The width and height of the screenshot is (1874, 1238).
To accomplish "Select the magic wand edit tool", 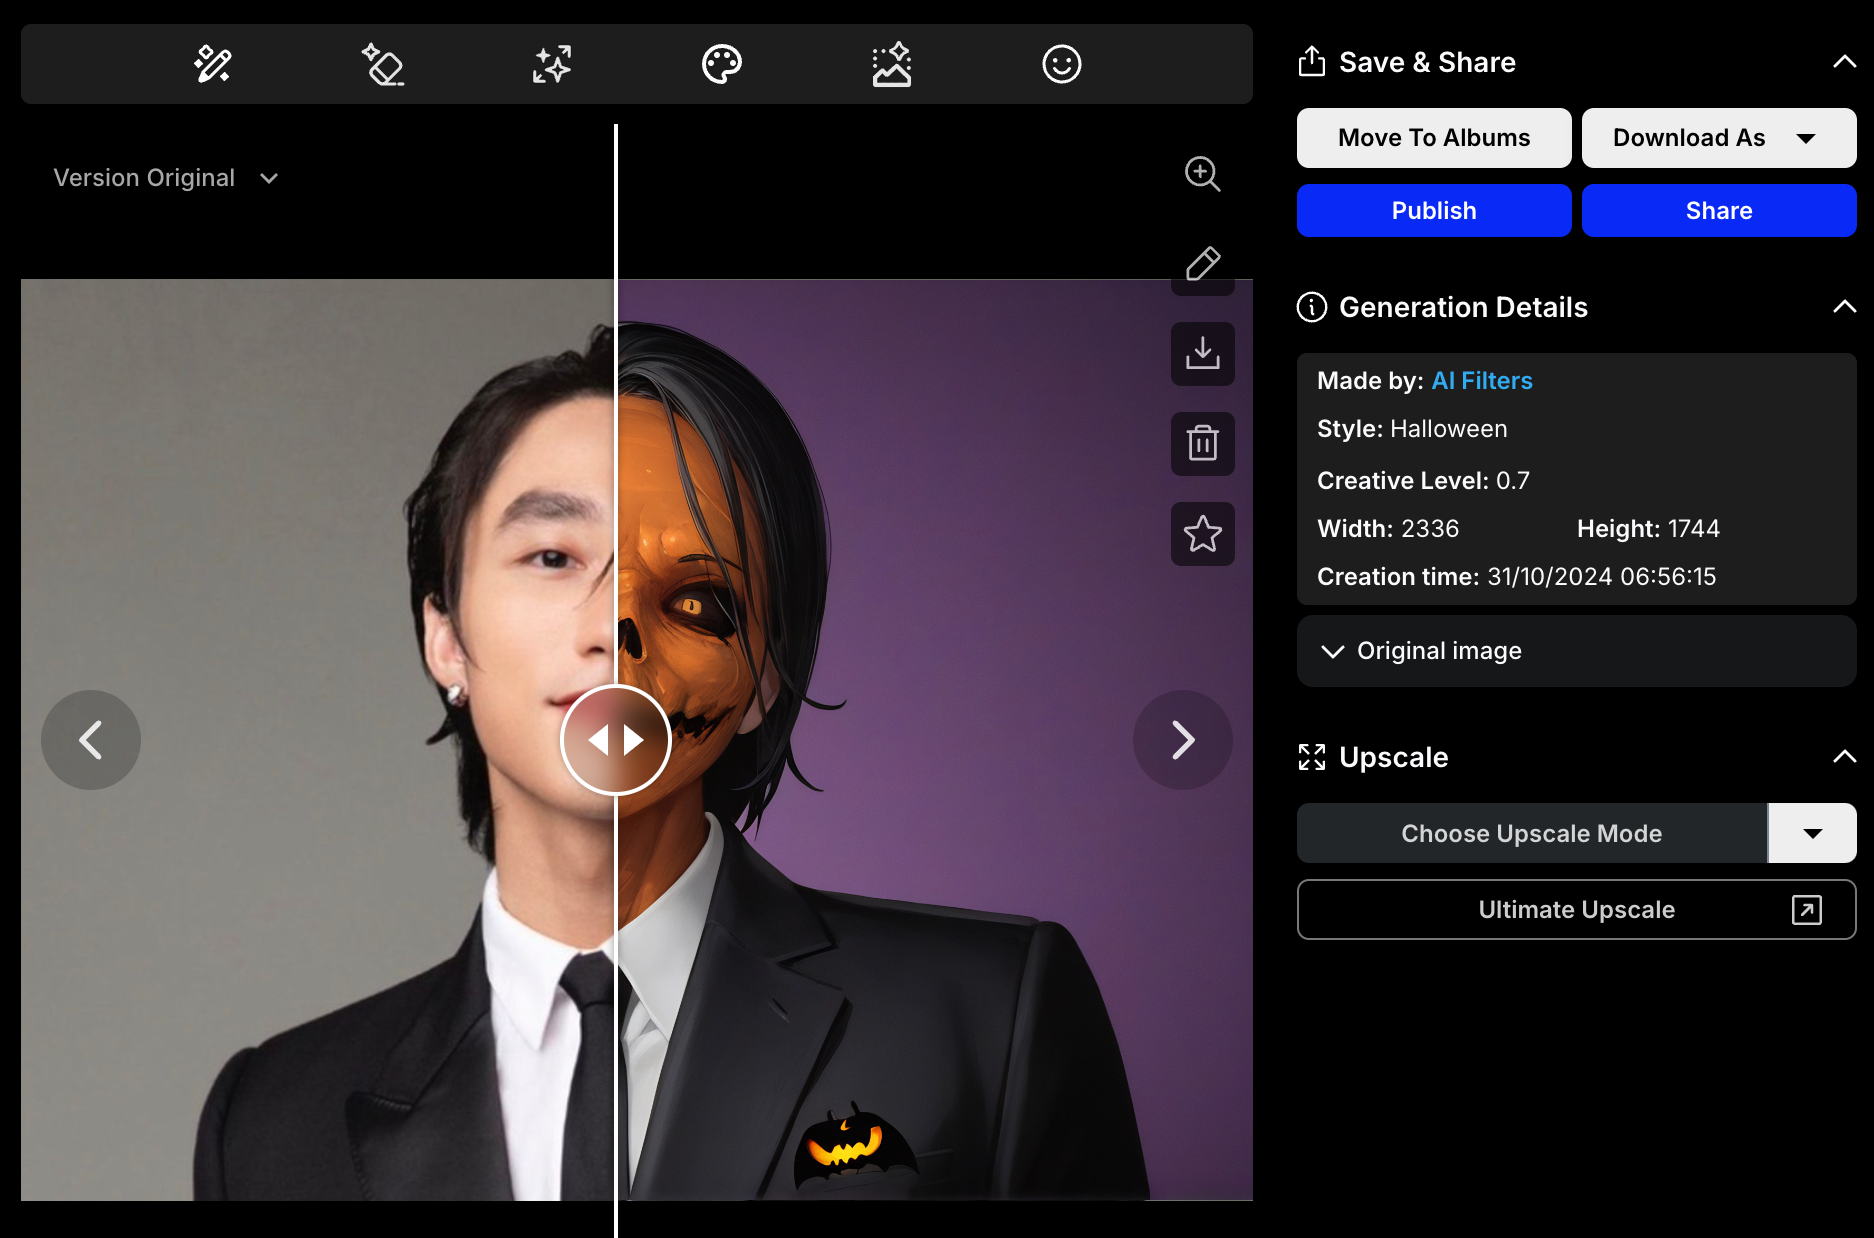I will pos(212,64).
